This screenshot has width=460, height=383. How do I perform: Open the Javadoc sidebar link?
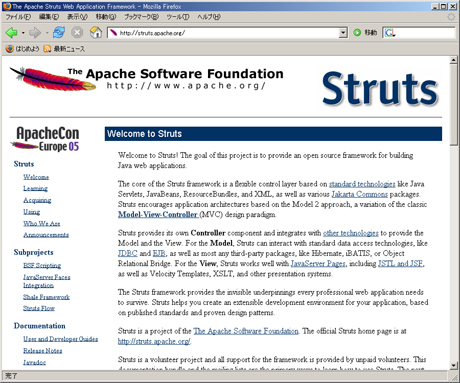pyautogui.click(x=35, y=362)
